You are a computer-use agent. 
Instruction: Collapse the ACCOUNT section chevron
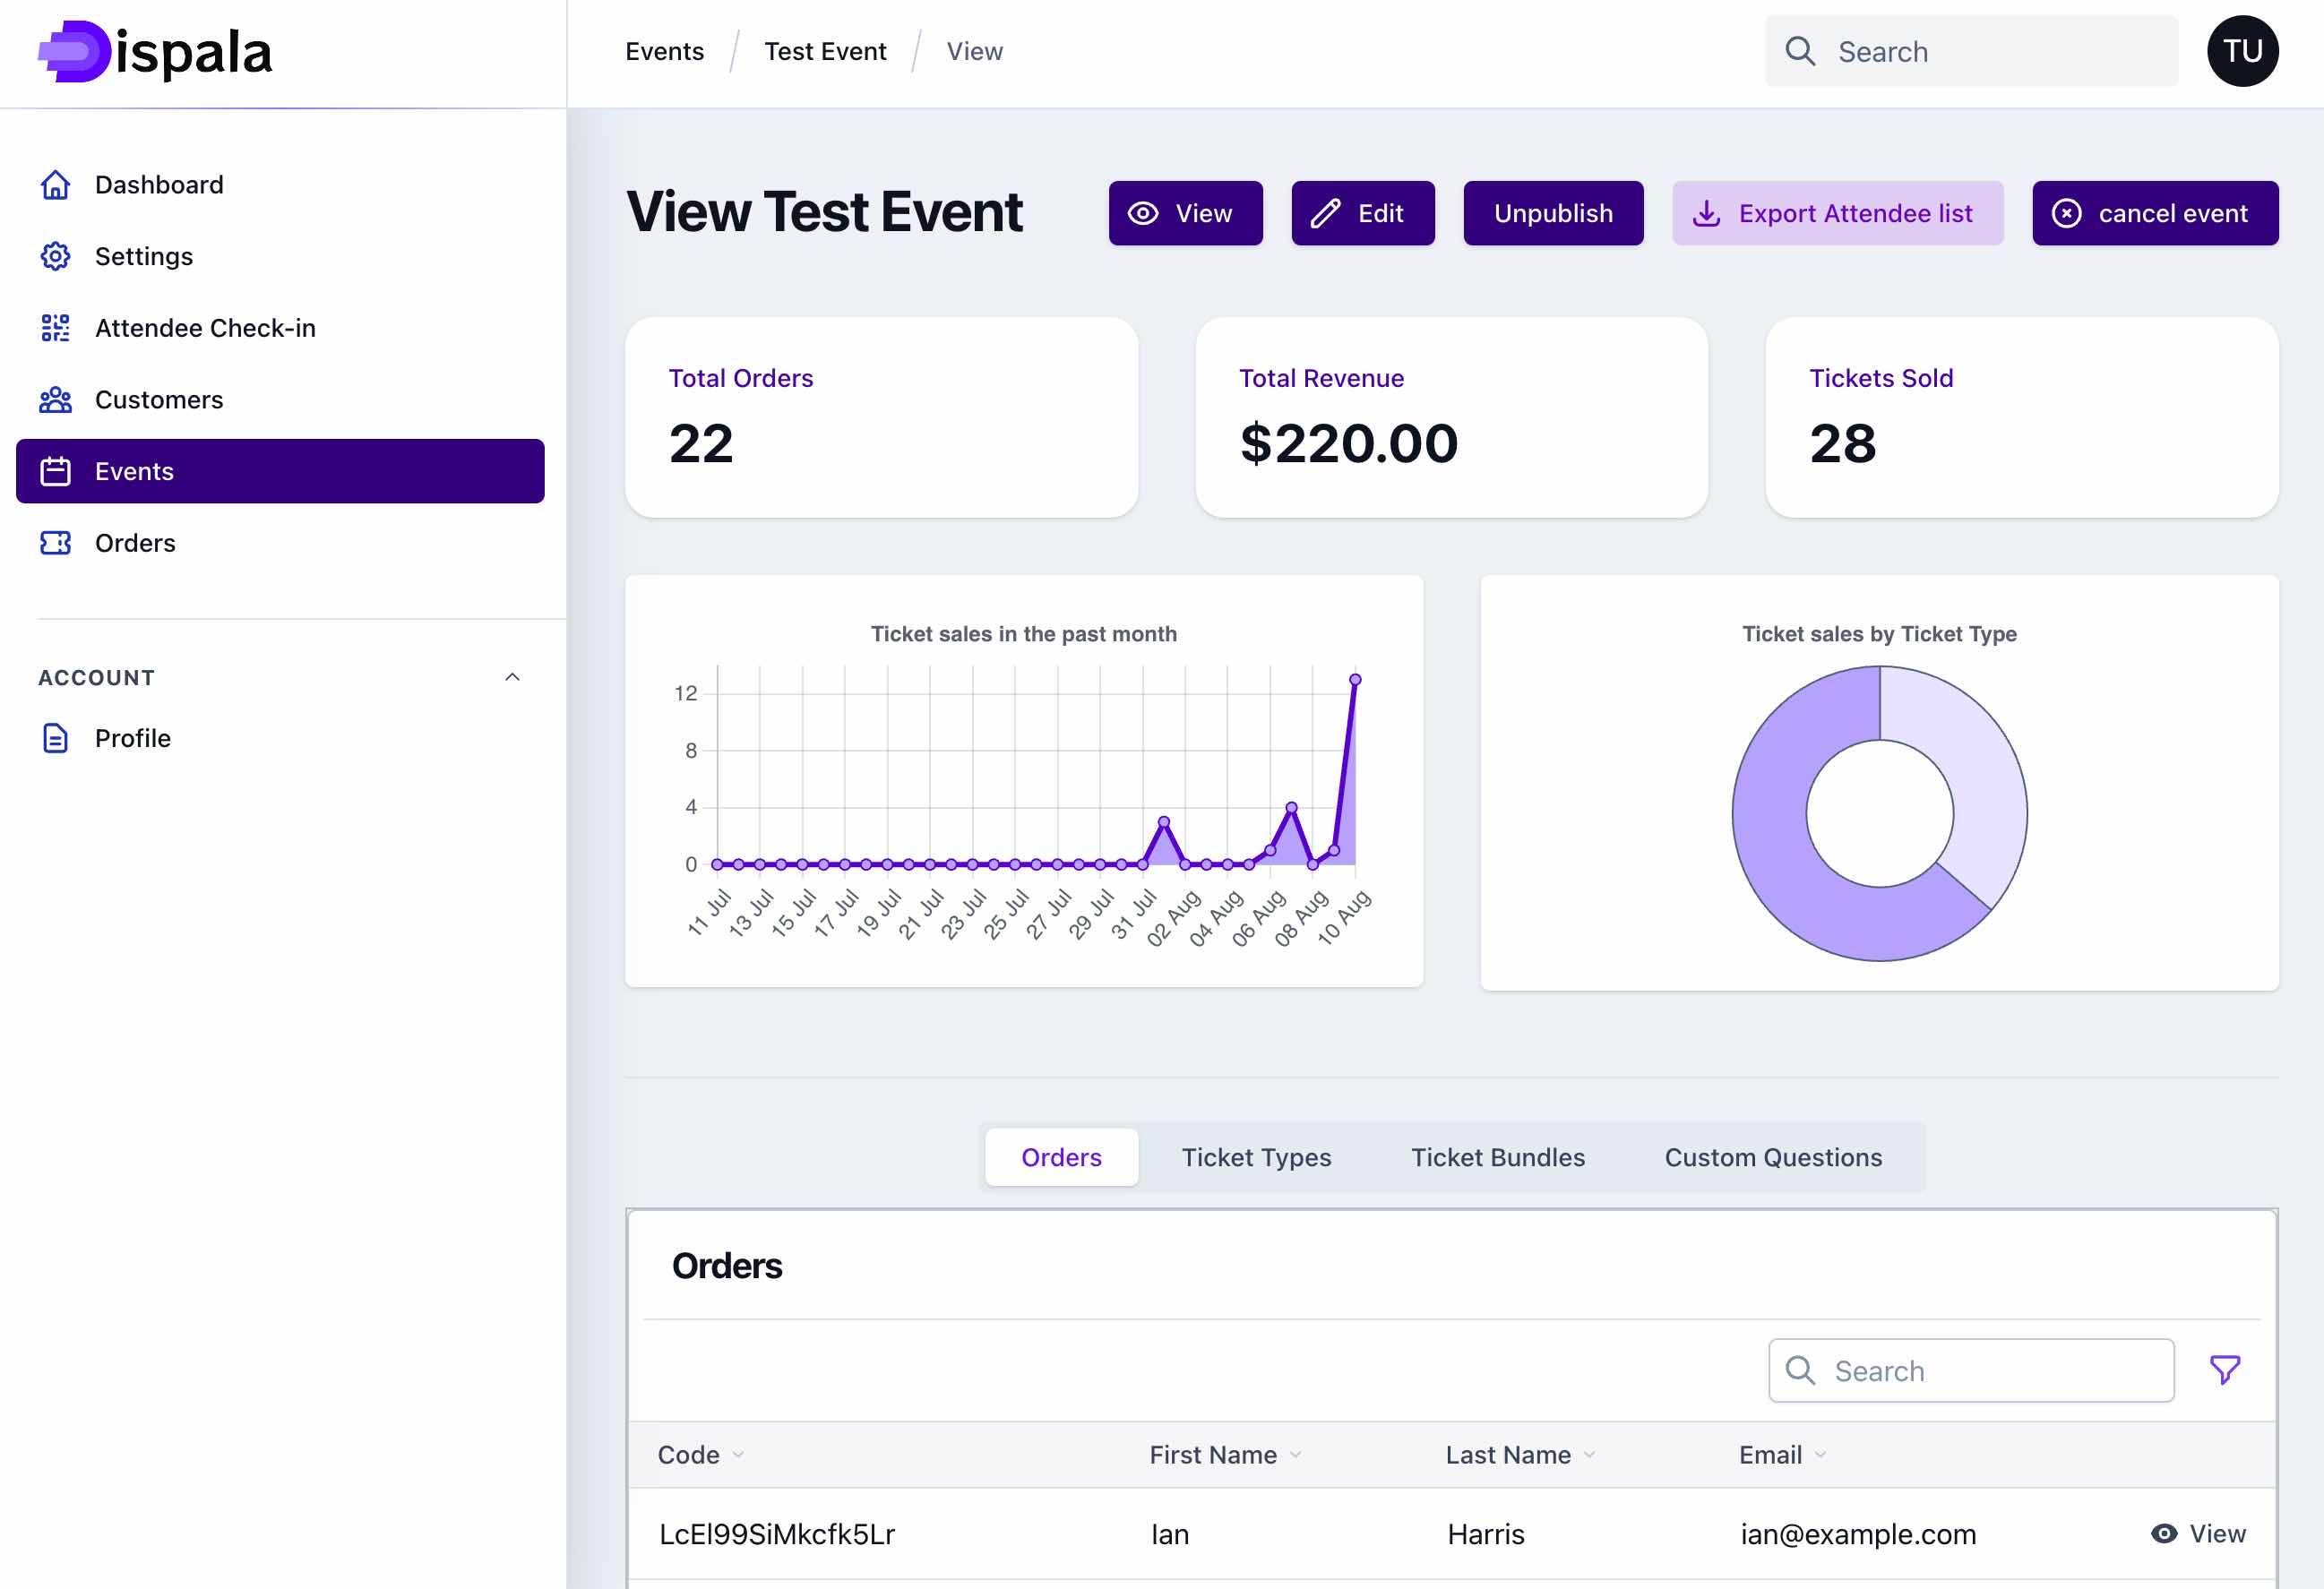pos(512,677)
